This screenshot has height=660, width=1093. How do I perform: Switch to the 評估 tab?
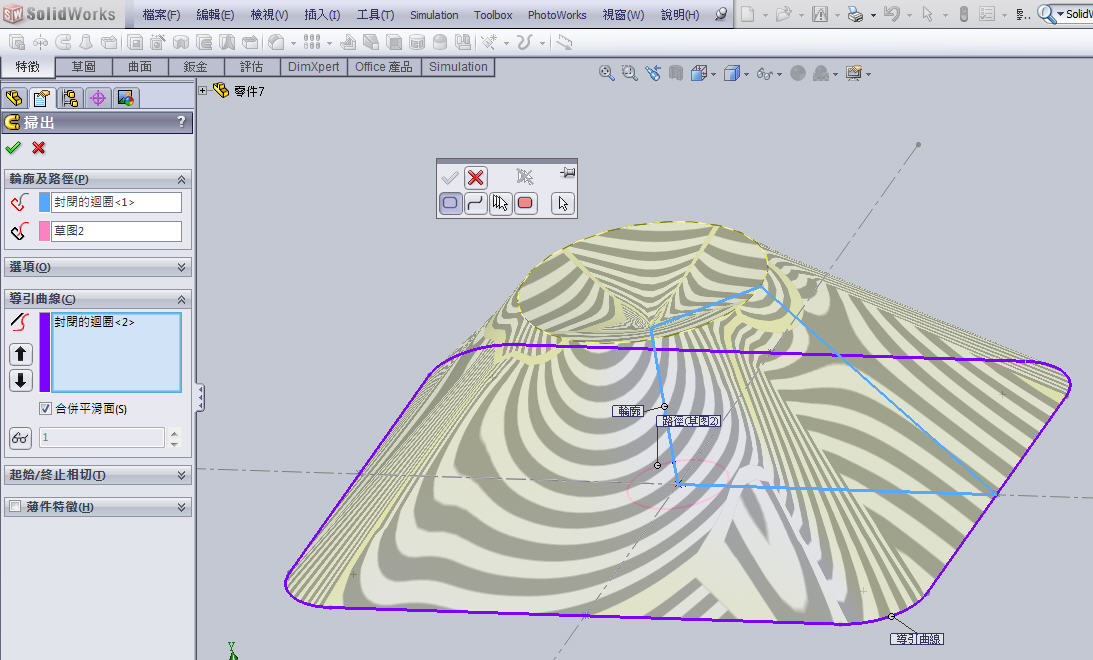click(x=252, y=66)
